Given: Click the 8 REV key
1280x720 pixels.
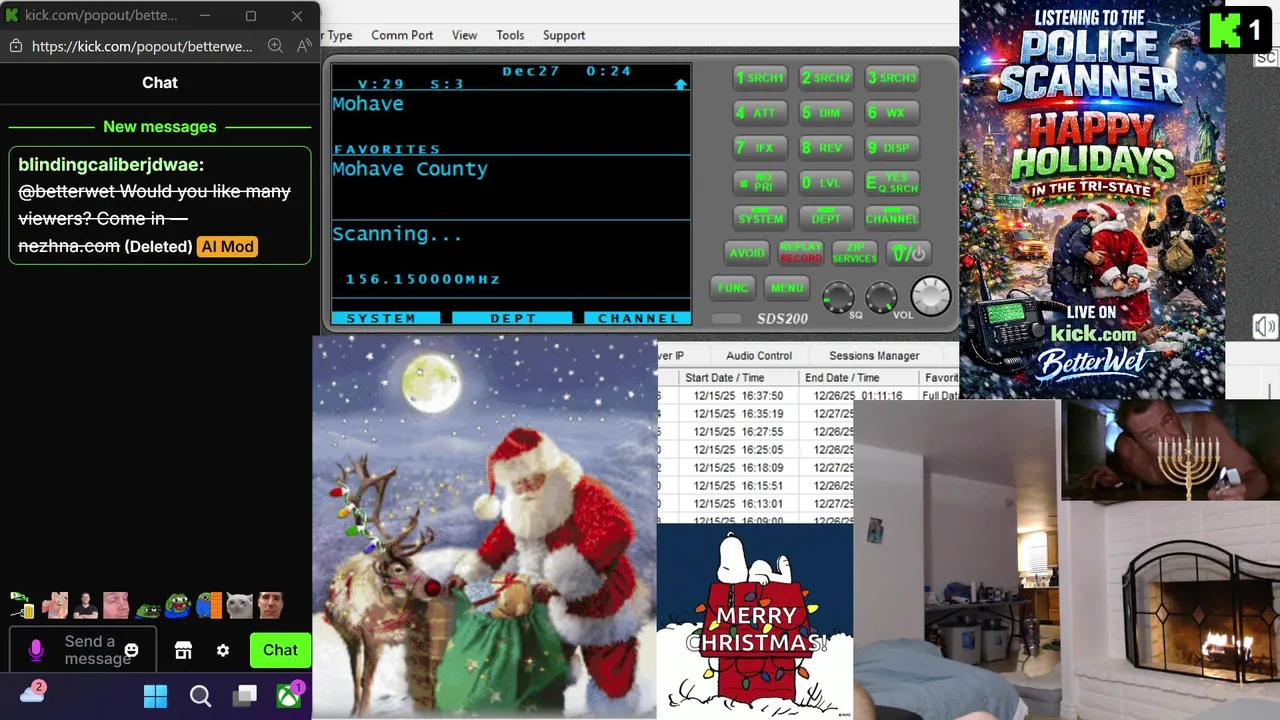Looking at the screenshot, I should [826, 148].
